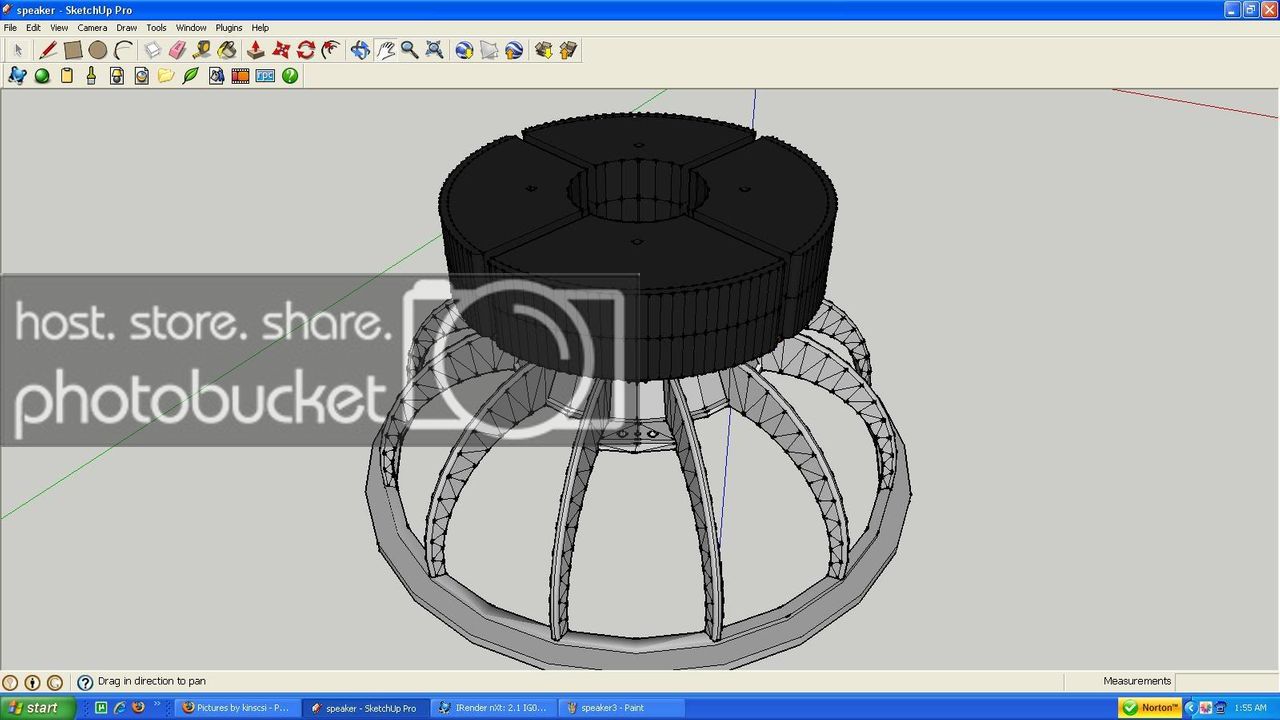Click the Get Models icon

pyautogui.click(x=543, y=50)
